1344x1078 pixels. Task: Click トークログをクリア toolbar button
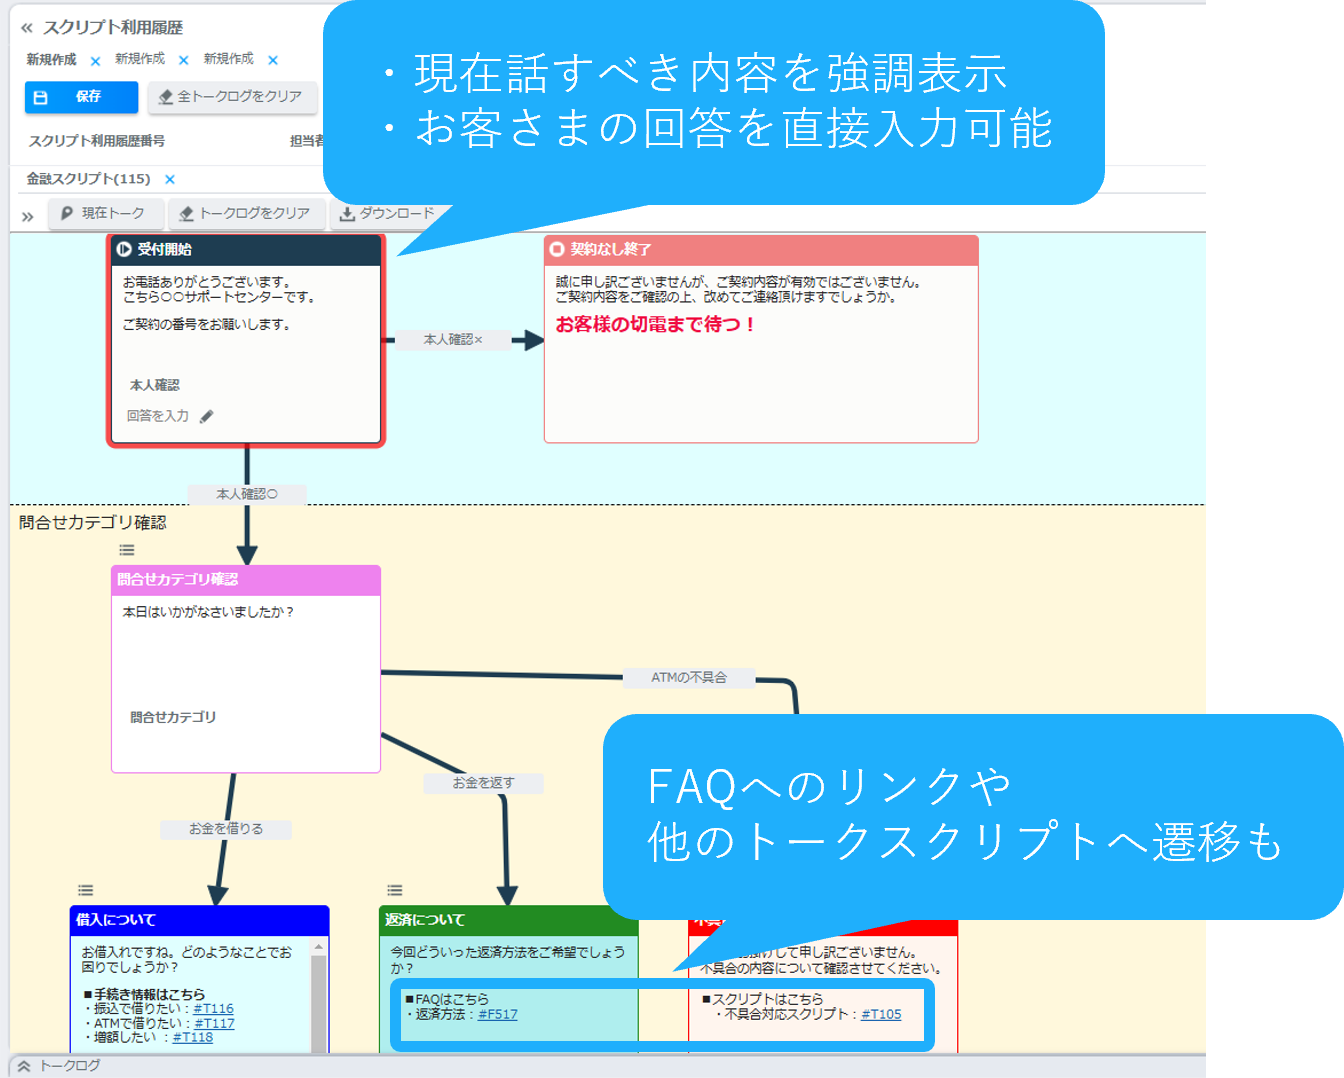[x=246, y=214]
